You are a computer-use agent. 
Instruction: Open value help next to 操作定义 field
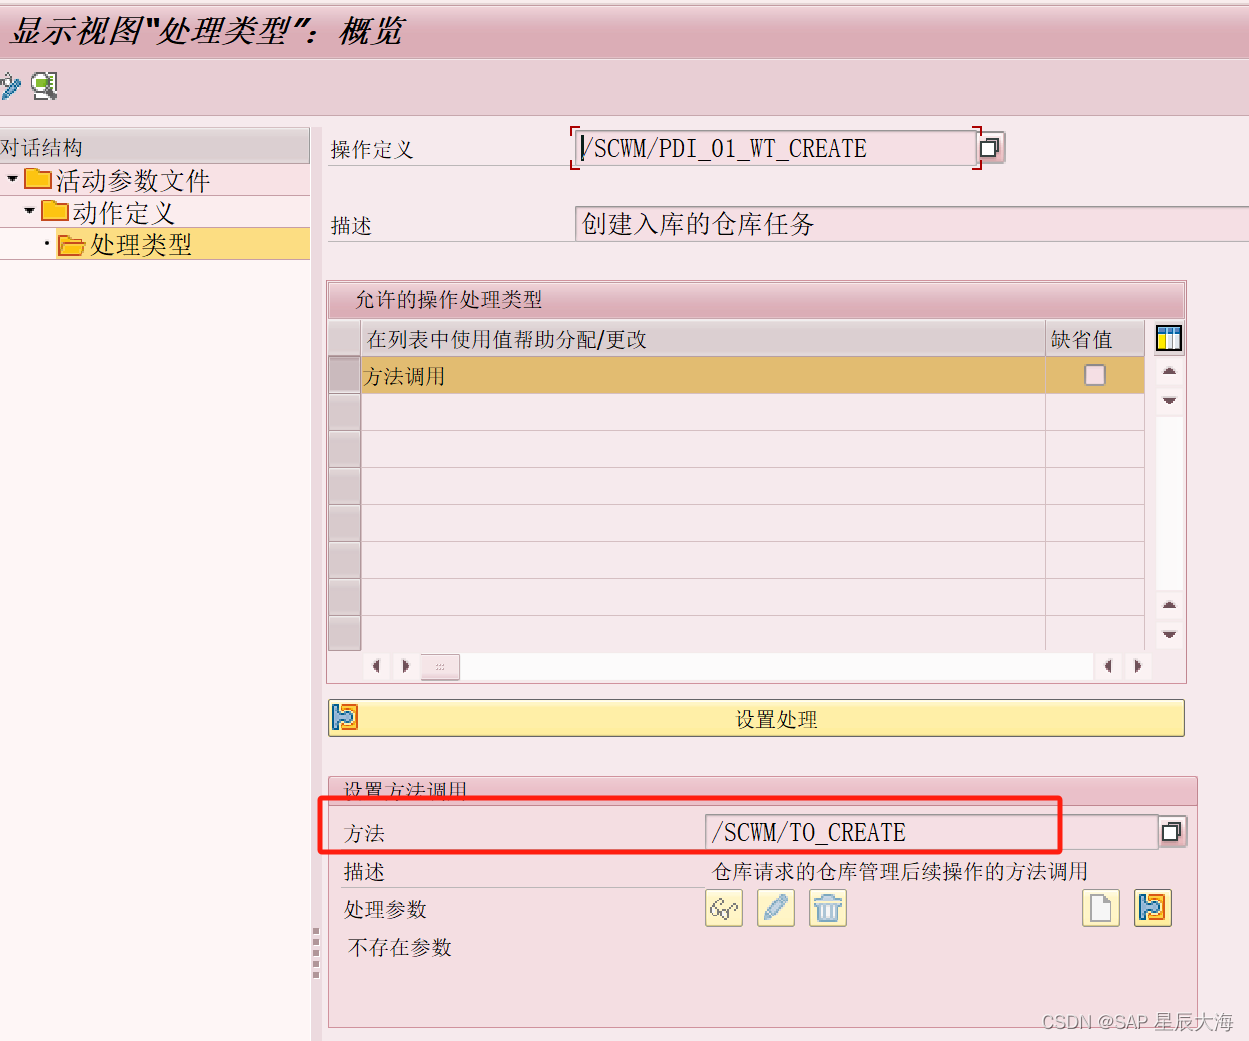coord(990,148)
